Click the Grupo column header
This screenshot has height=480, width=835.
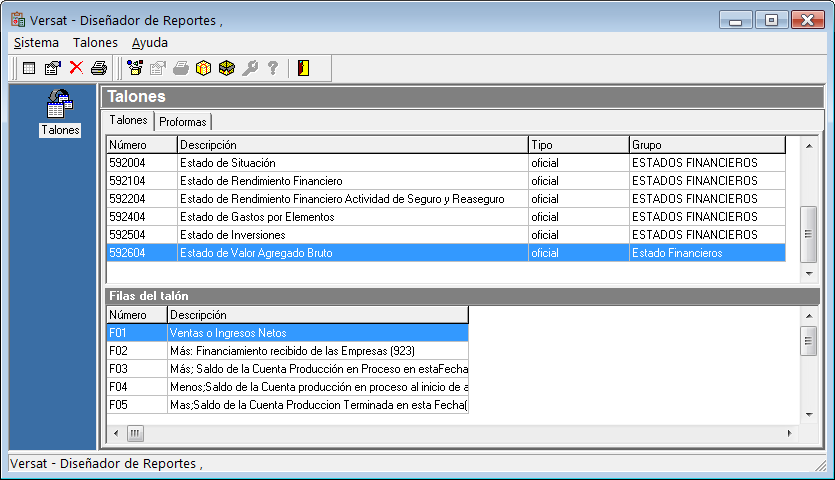708,145
